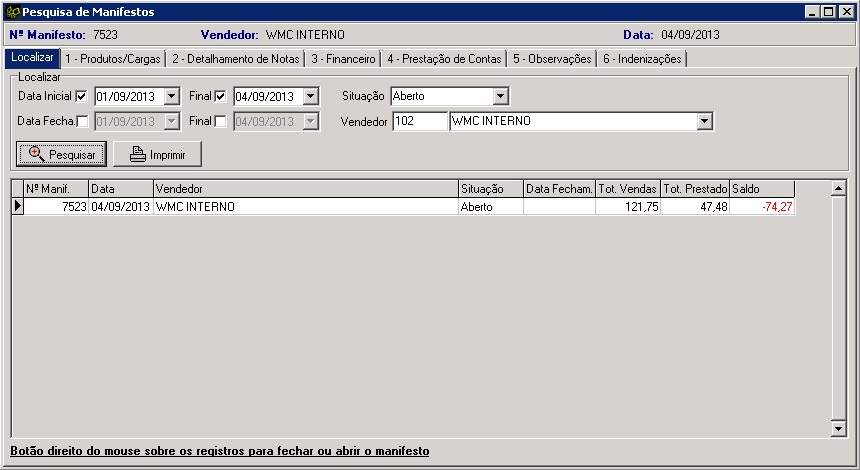860x470 pixels.
Task: Open the 6 - Indenizações tab
Action: 641,59
